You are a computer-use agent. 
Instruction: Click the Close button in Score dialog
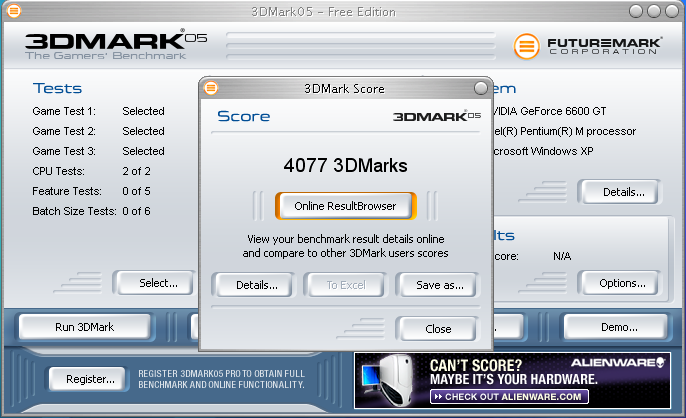(x=438, y=329)
